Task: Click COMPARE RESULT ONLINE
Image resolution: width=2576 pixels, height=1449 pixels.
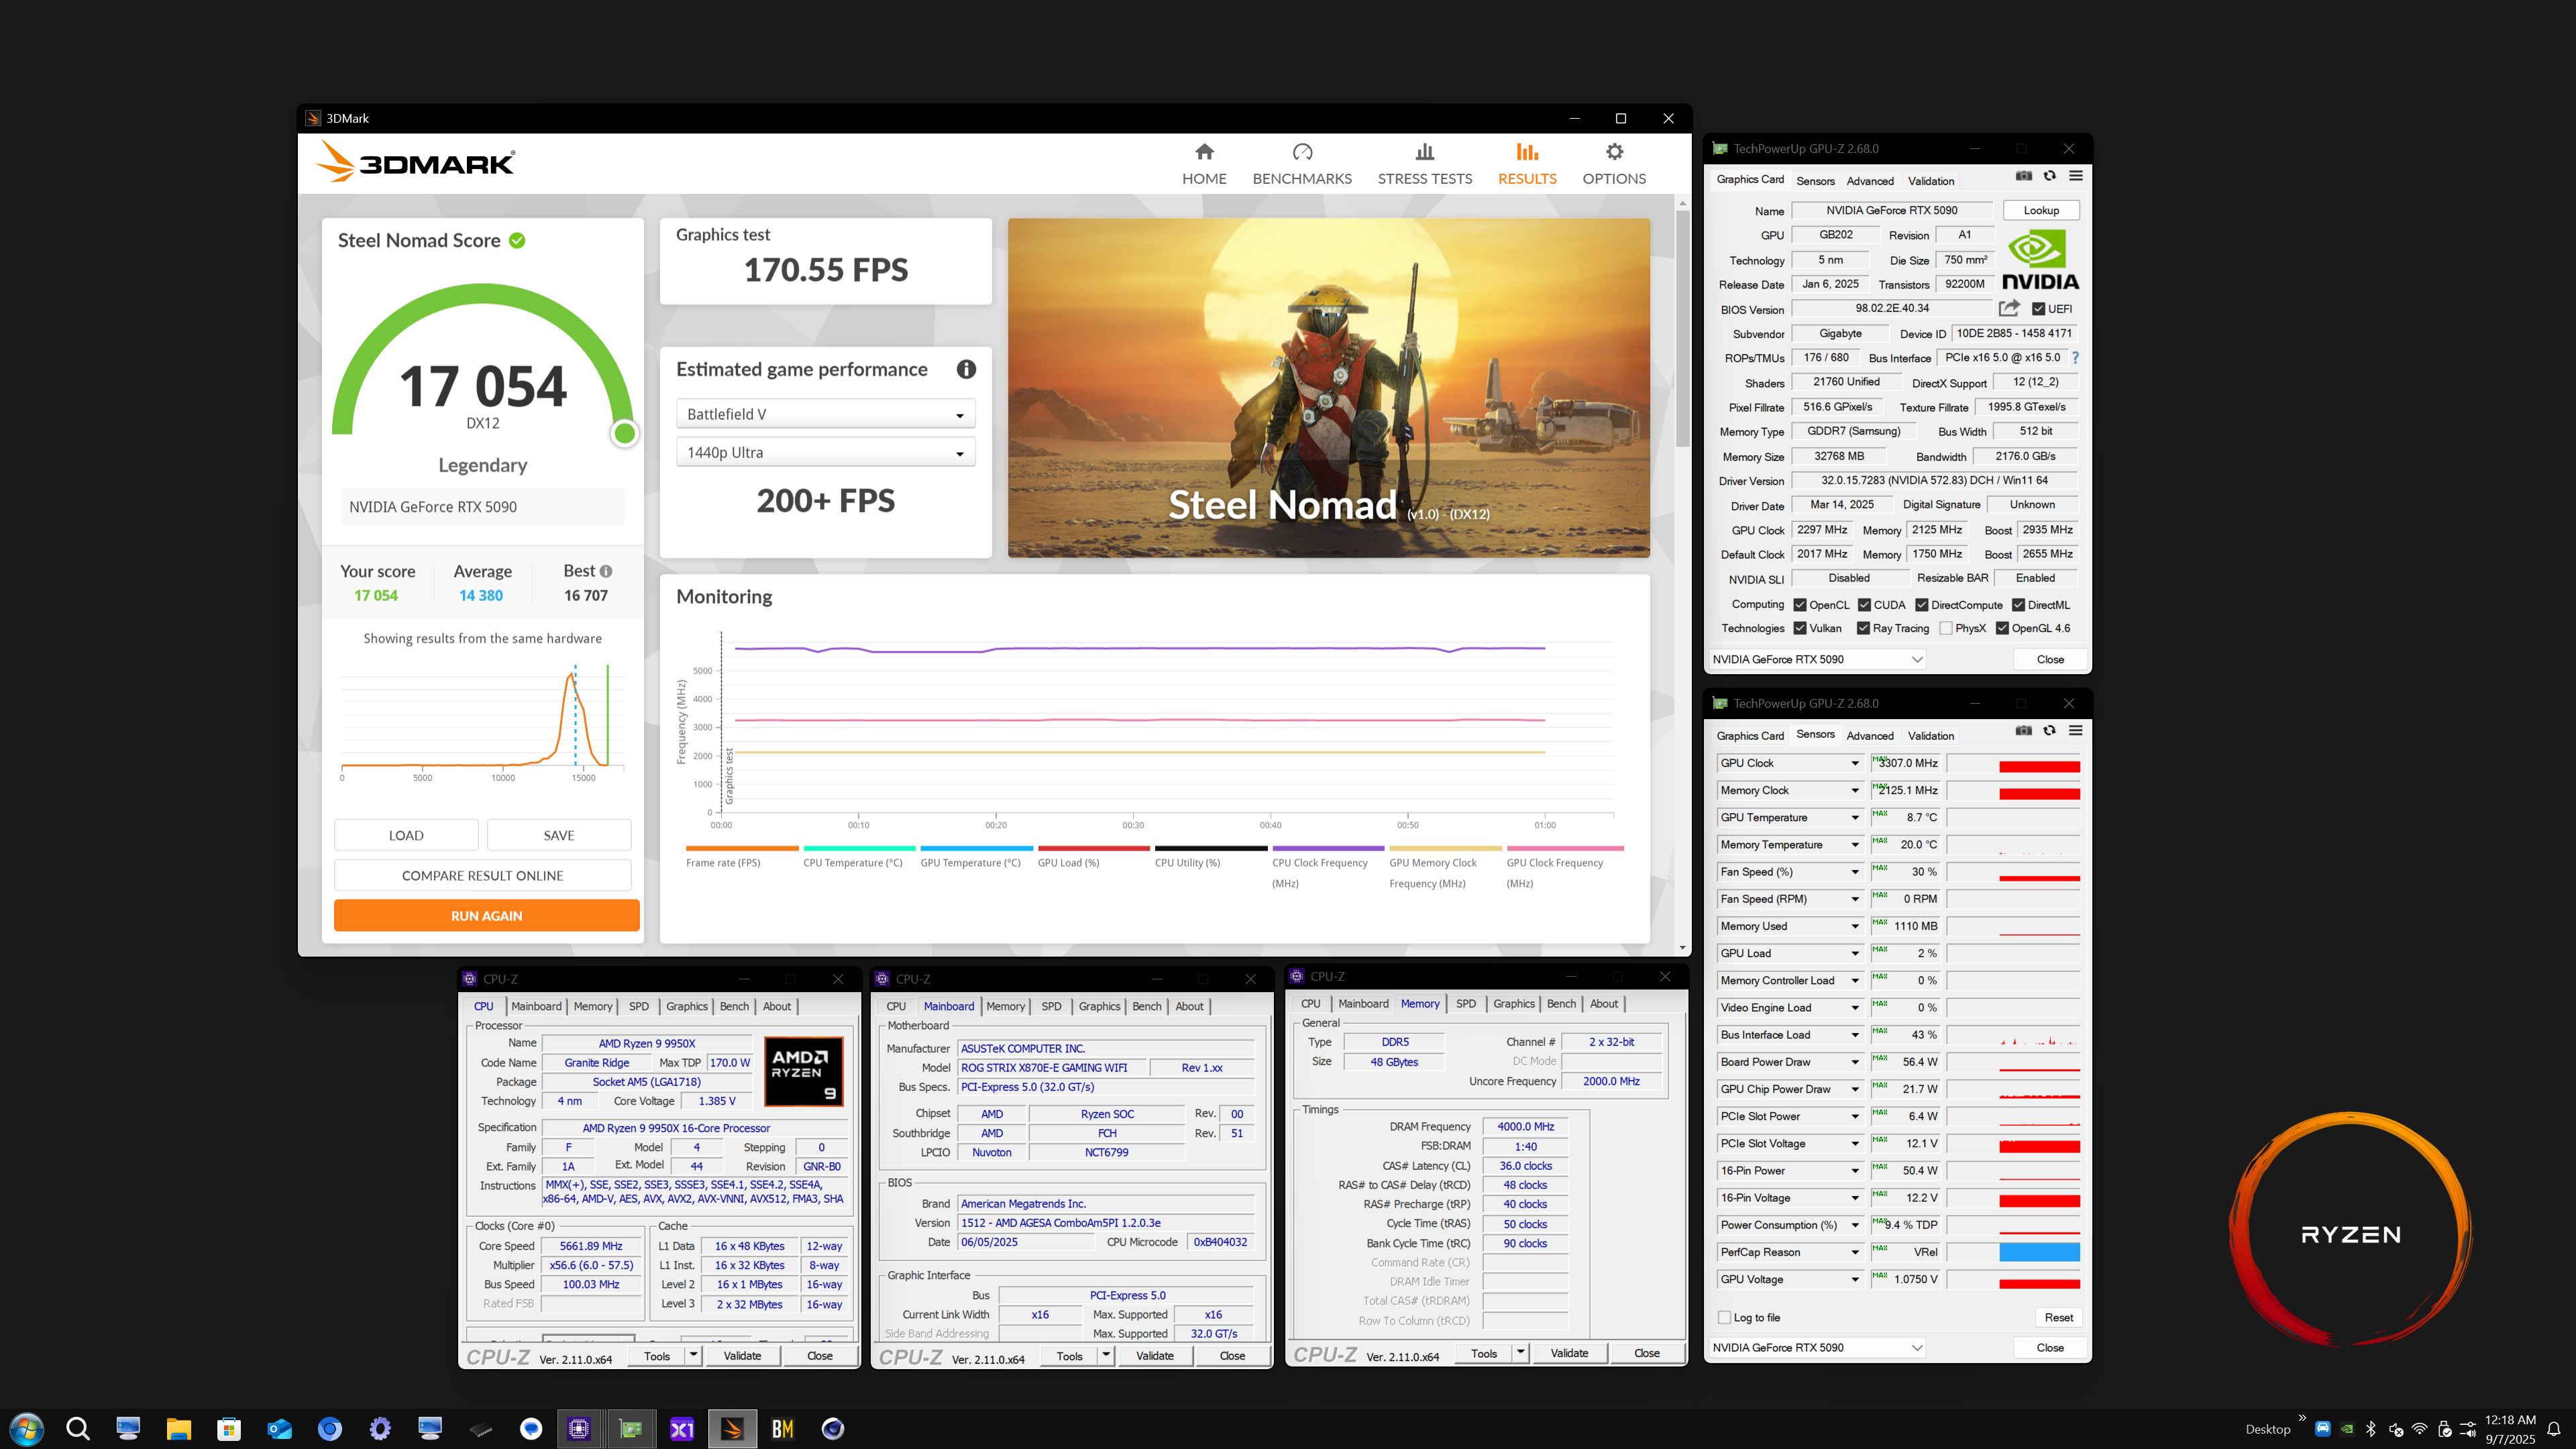Action: (482, 875)
